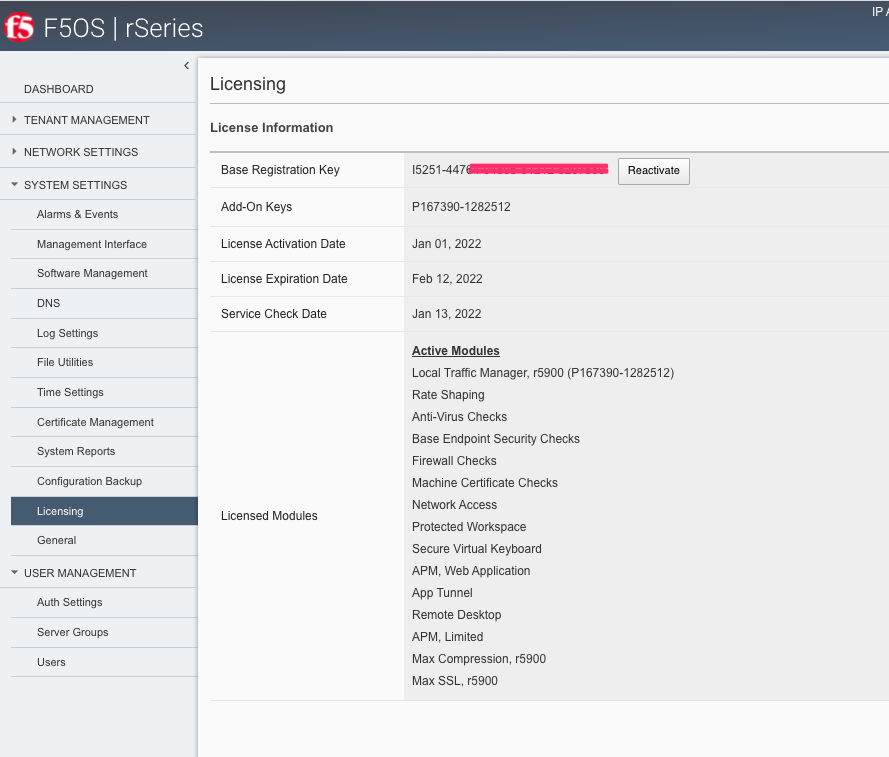Click the Remote Desktop module
The height and width of the screenshot is (757, 889).
[456, 615]
